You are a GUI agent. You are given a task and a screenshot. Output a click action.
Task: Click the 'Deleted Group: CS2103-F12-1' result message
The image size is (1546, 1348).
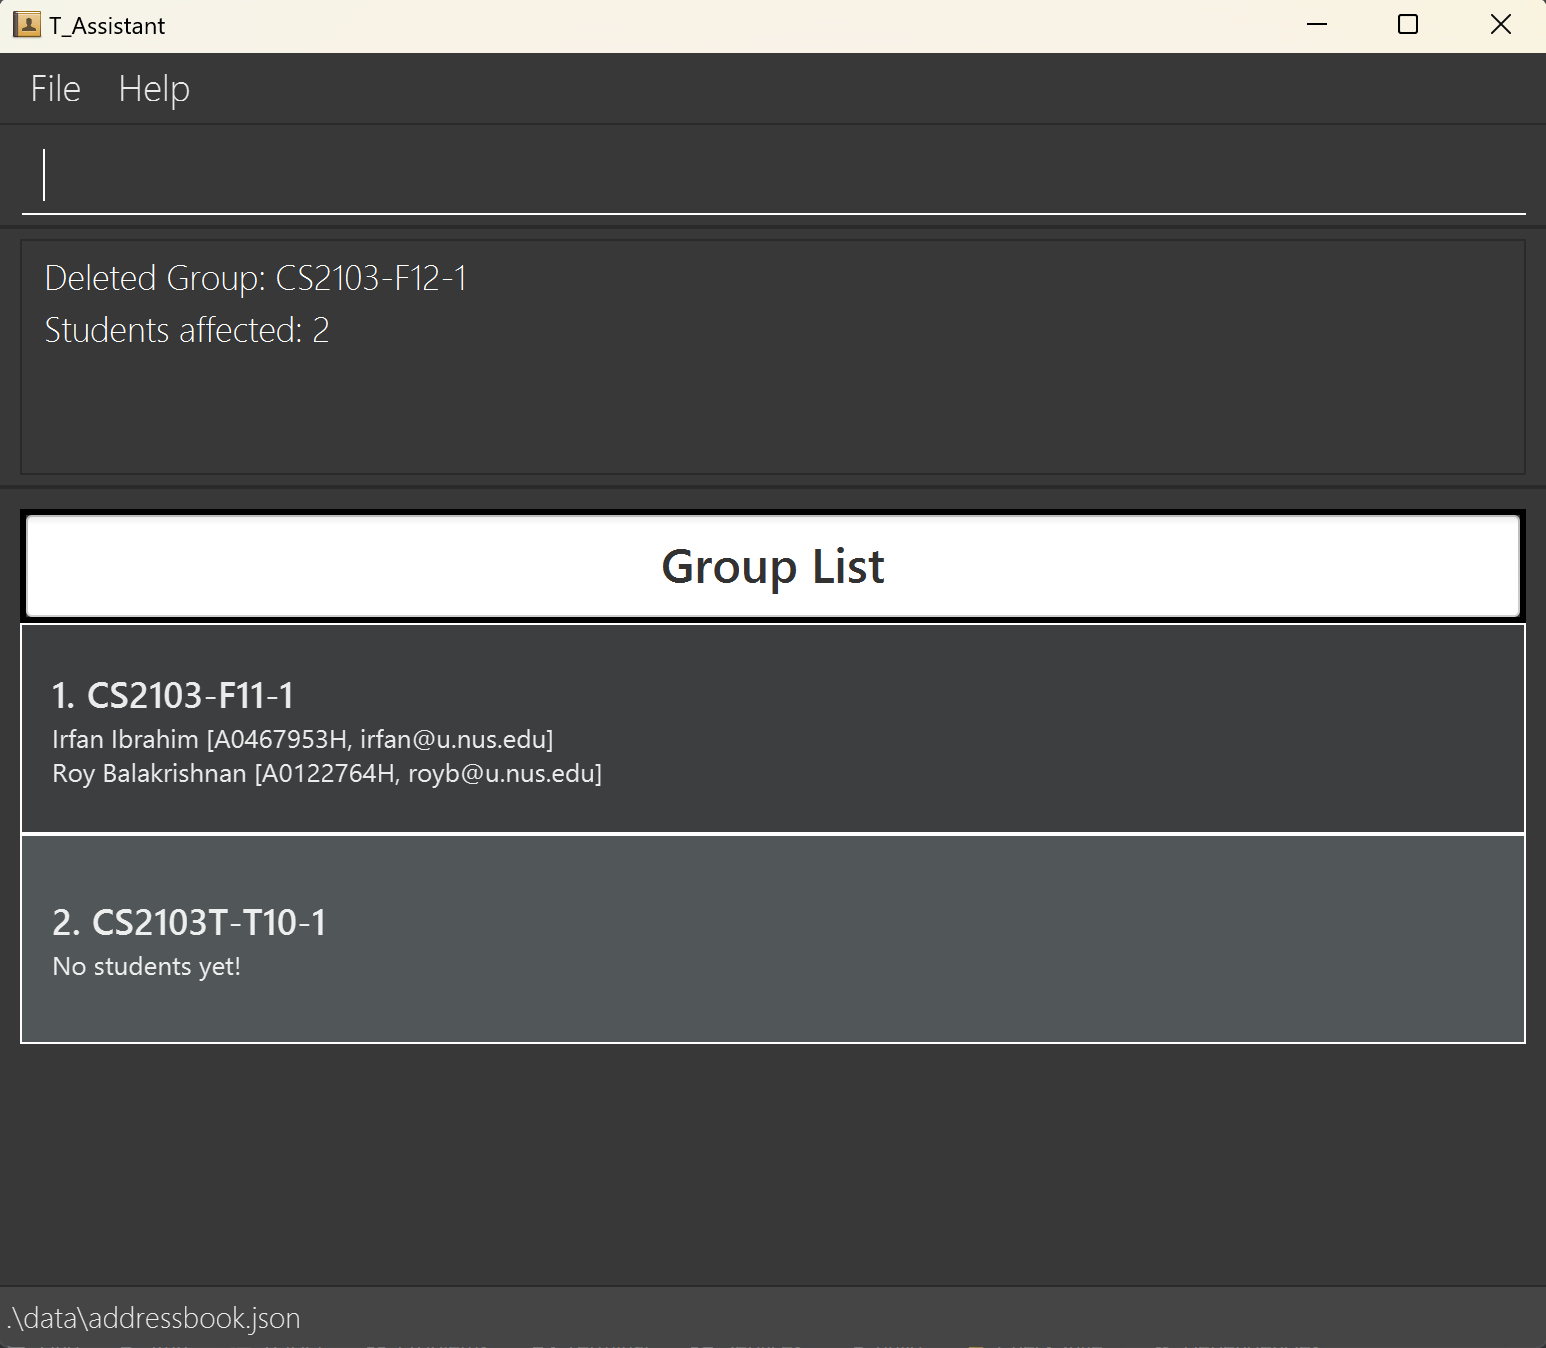click(x=256, y=278)
